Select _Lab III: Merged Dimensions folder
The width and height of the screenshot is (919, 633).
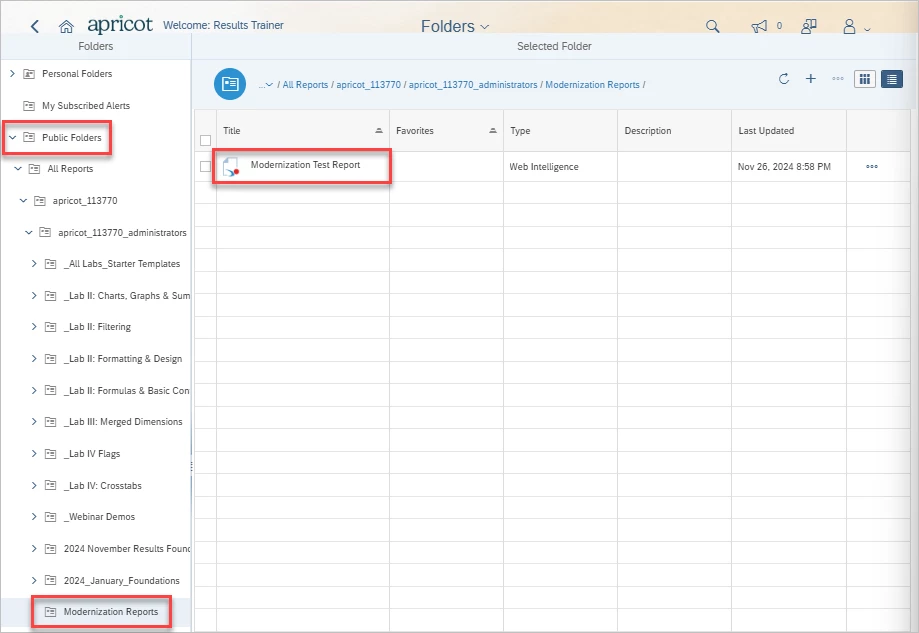pos(123,422)
